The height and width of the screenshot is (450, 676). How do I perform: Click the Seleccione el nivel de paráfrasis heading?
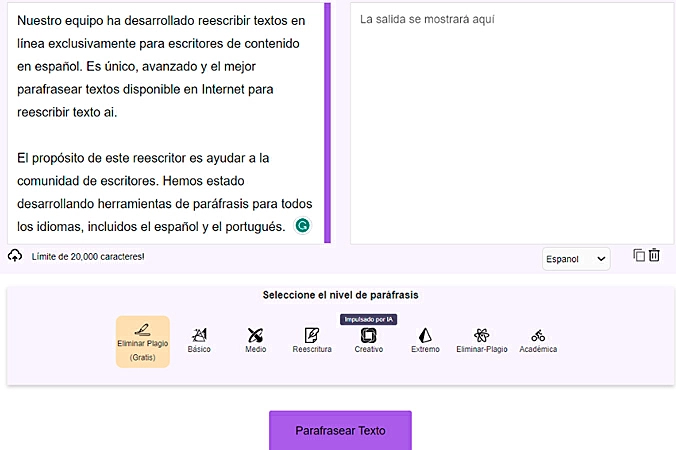click(340, 295)
